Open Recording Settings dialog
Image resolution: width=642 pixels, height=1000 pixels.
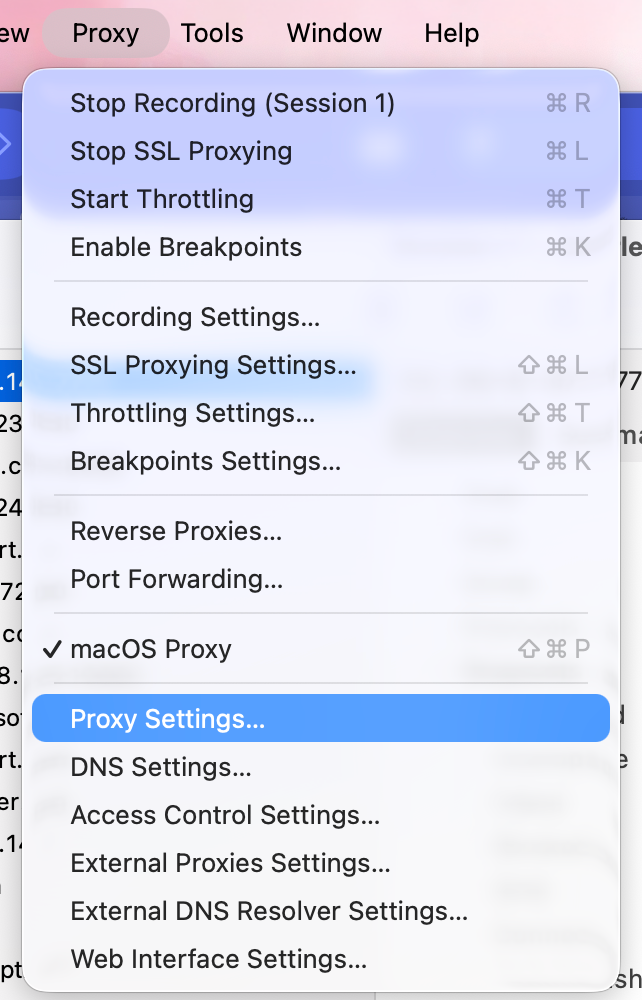point(195,317)
